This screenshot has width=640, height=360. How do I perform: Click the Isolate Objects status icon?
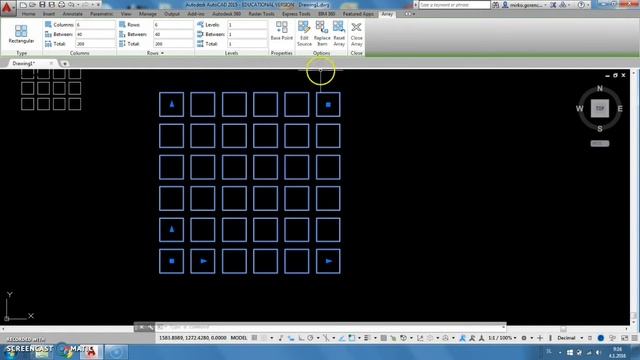(612, 338)
